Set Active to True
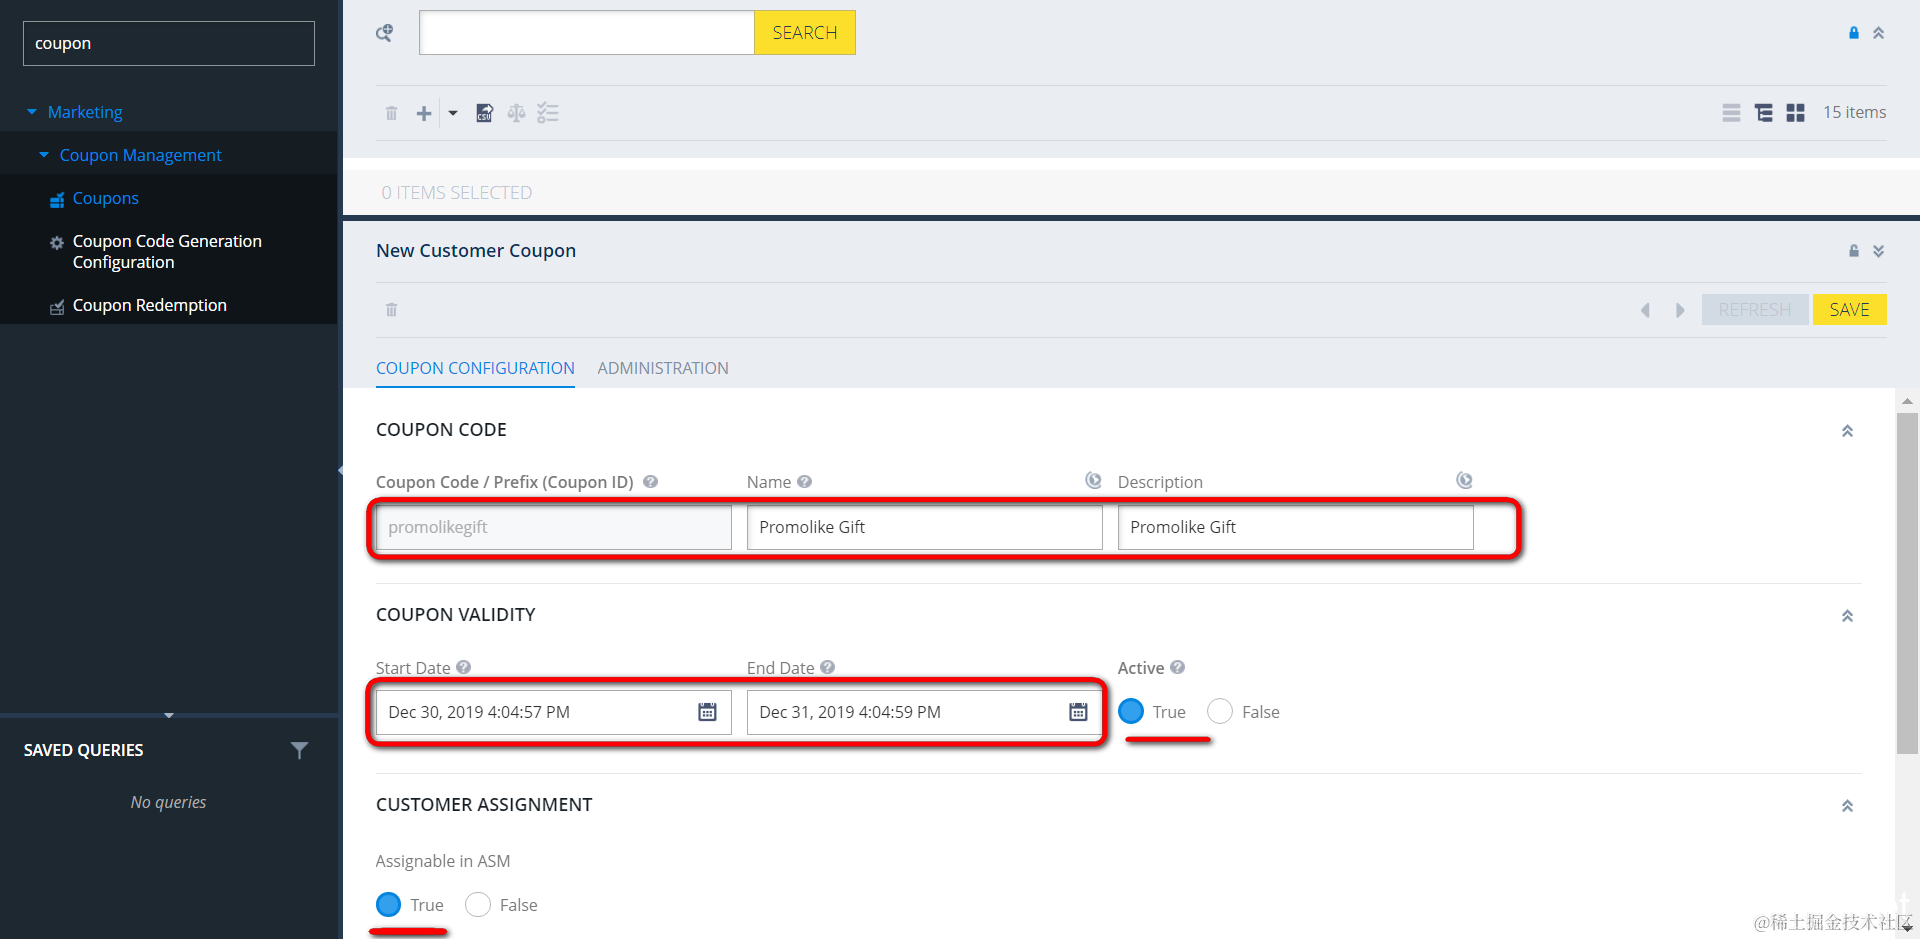The width and height of the screenshot is (1920, 939). point(1131,711)
